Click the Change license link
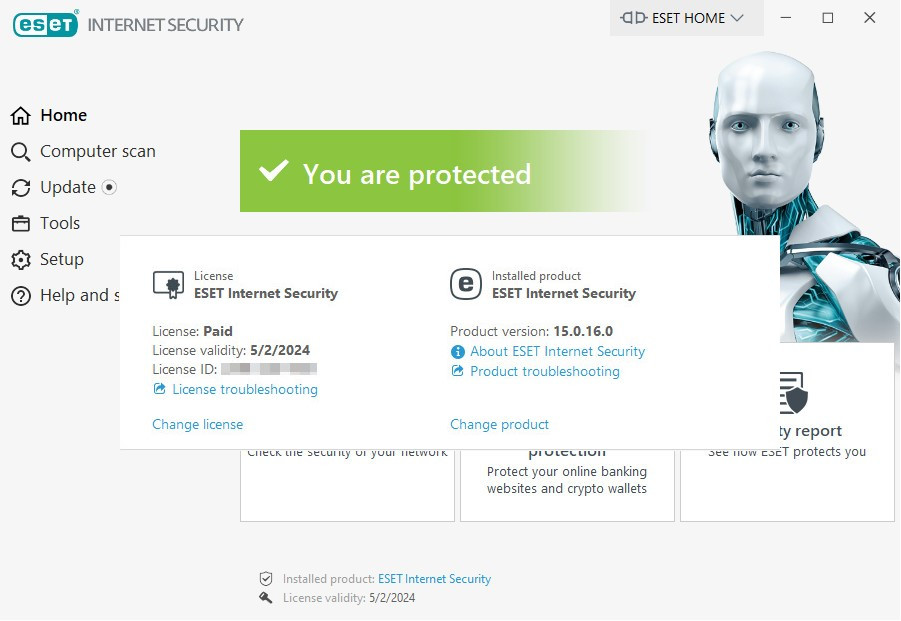Screen dimensions: 901x621 point(198,425)
